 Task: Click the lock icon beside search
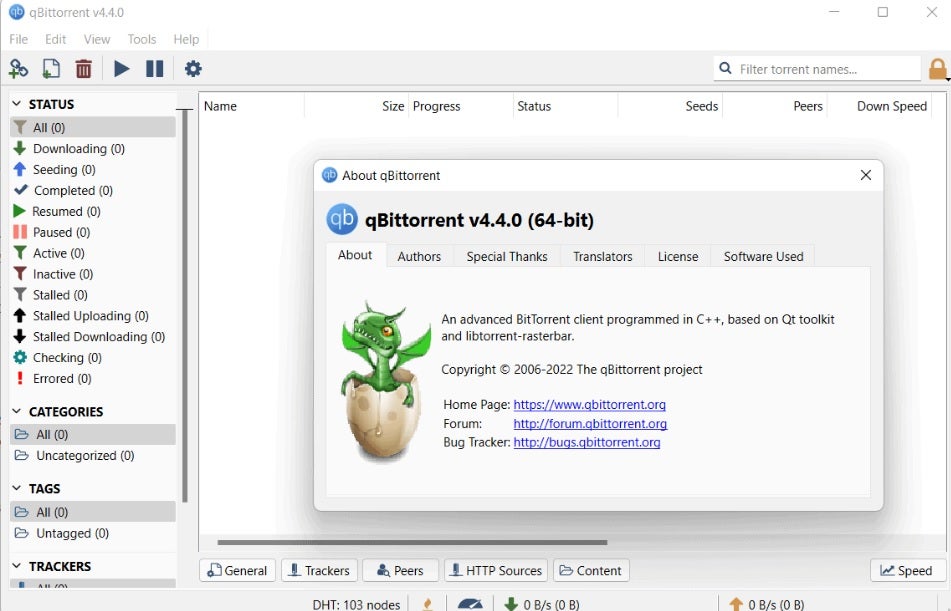tap(937, 69)
